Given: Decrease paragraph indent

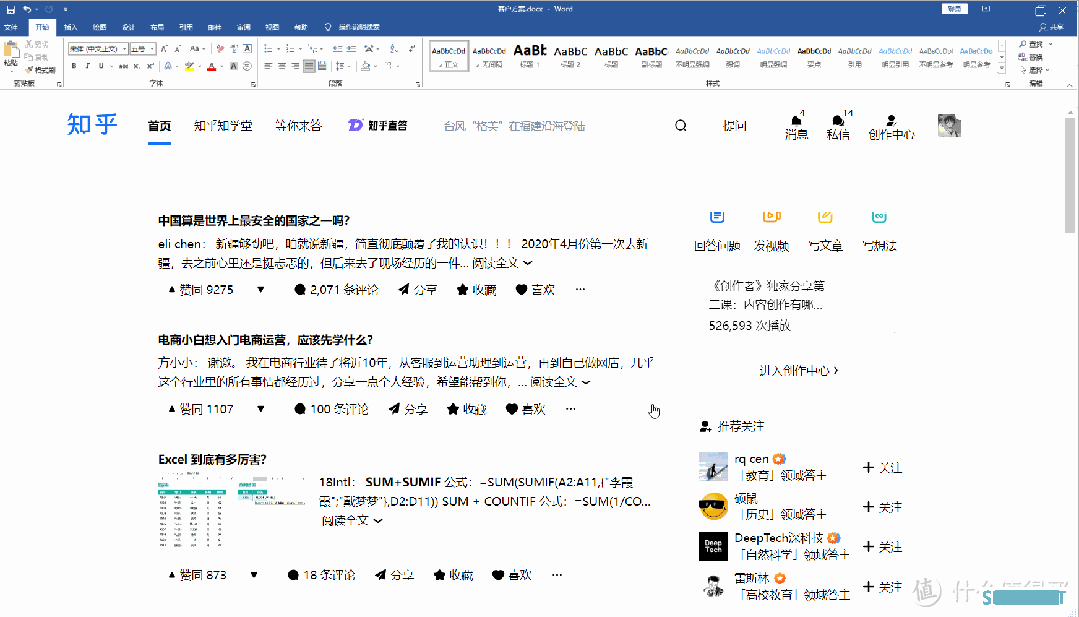Looking at the screenshot, I should 337,49.
